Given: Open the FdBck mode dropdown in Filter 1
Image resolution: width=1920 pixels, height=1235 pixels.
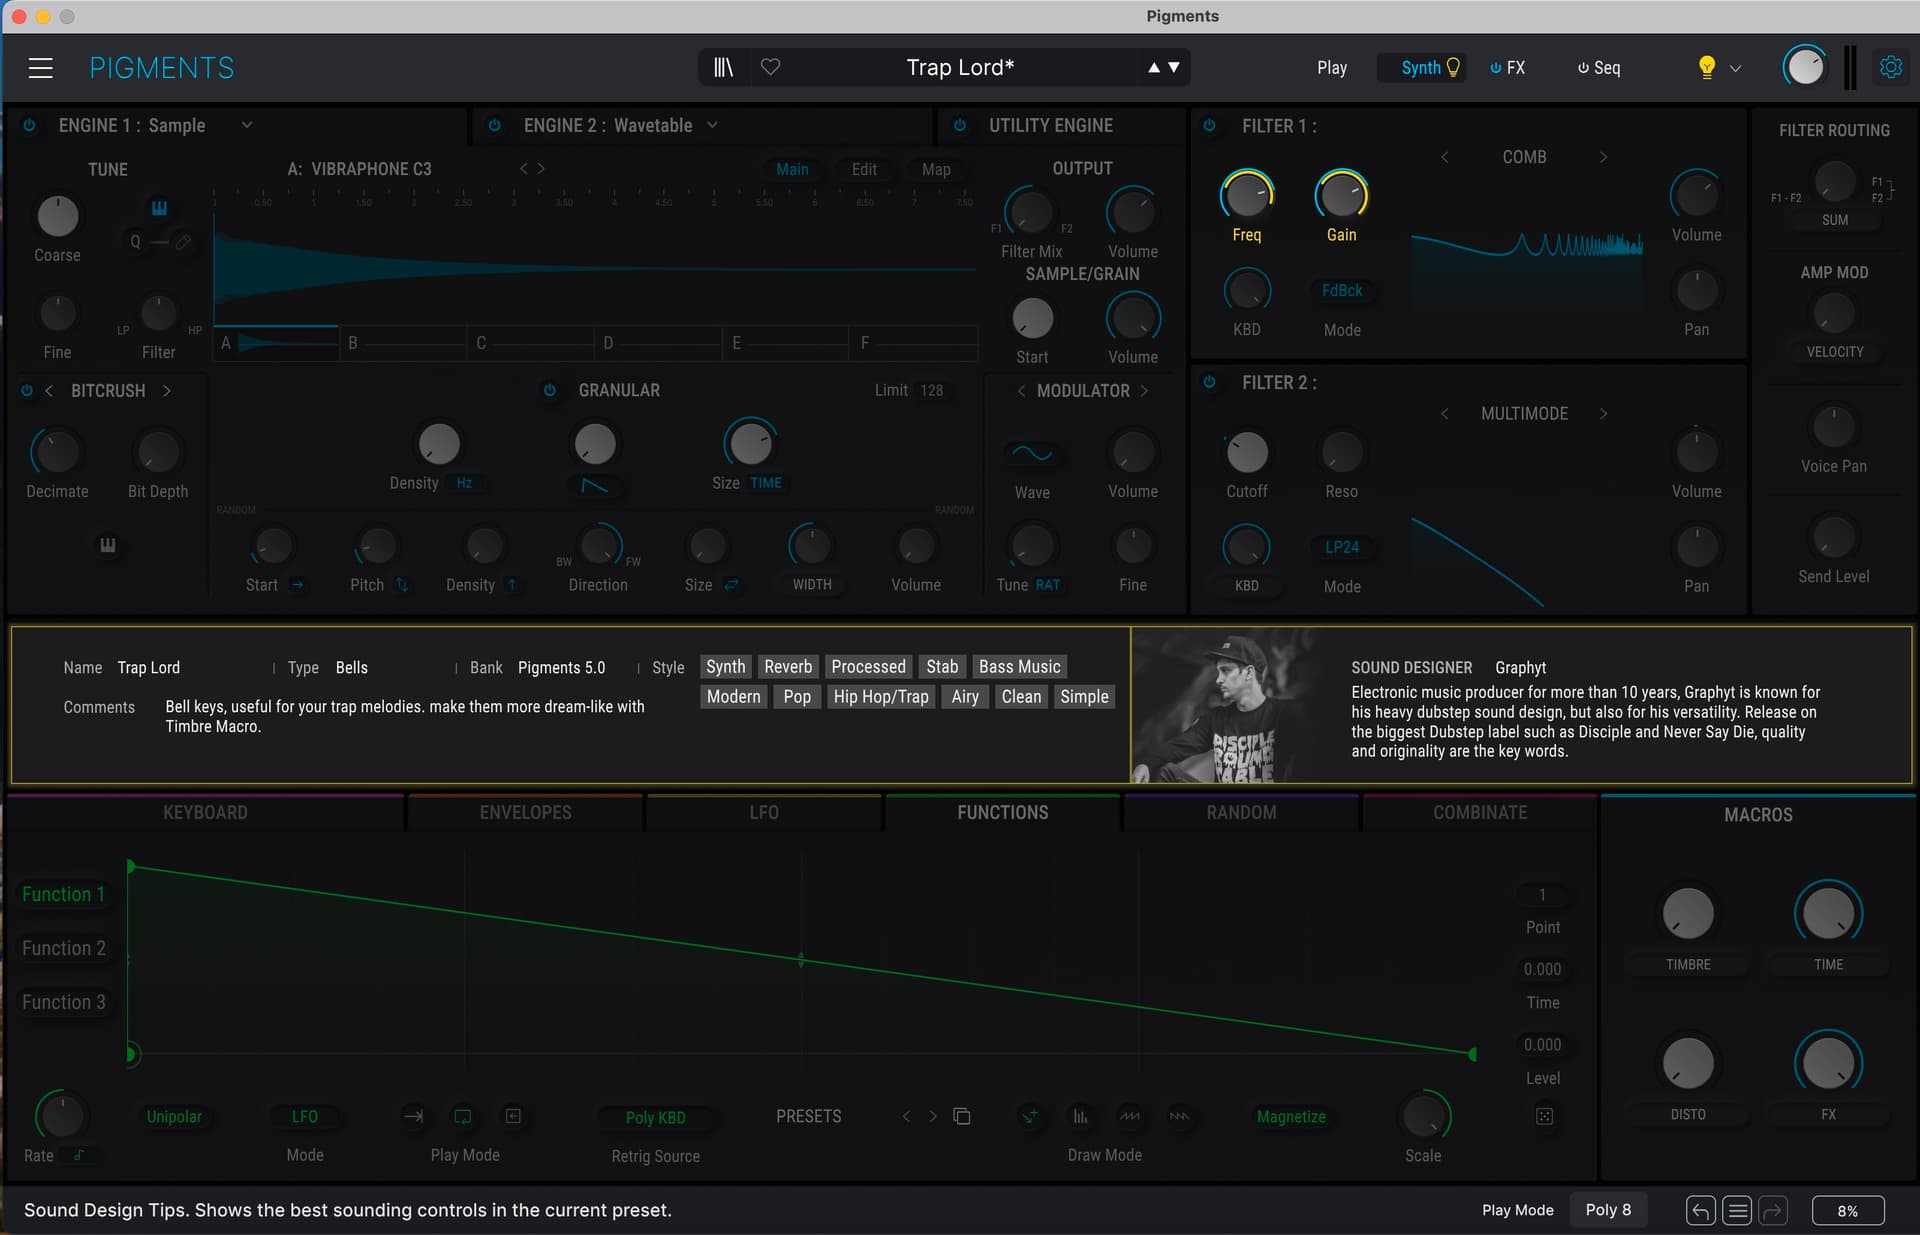Looking at the screenshot, I should click(1342, 290).
